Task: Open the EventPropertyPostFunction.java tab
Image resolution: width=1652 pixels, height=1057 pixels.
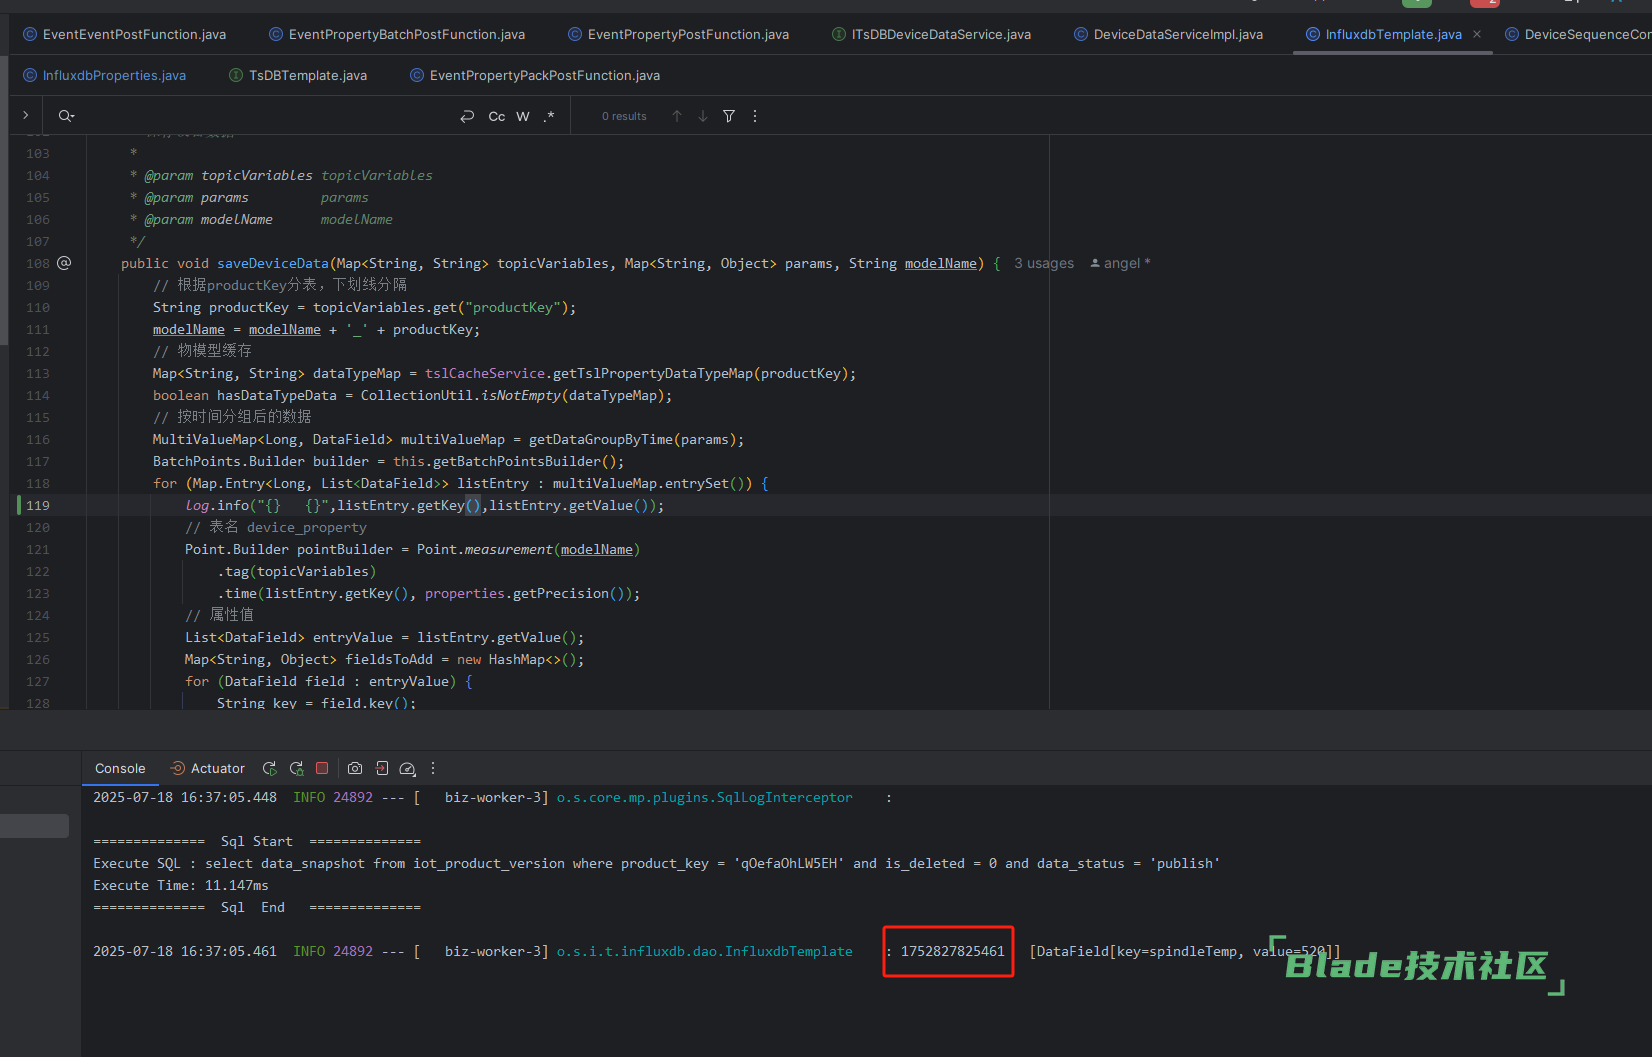Action: coord(679,34)
